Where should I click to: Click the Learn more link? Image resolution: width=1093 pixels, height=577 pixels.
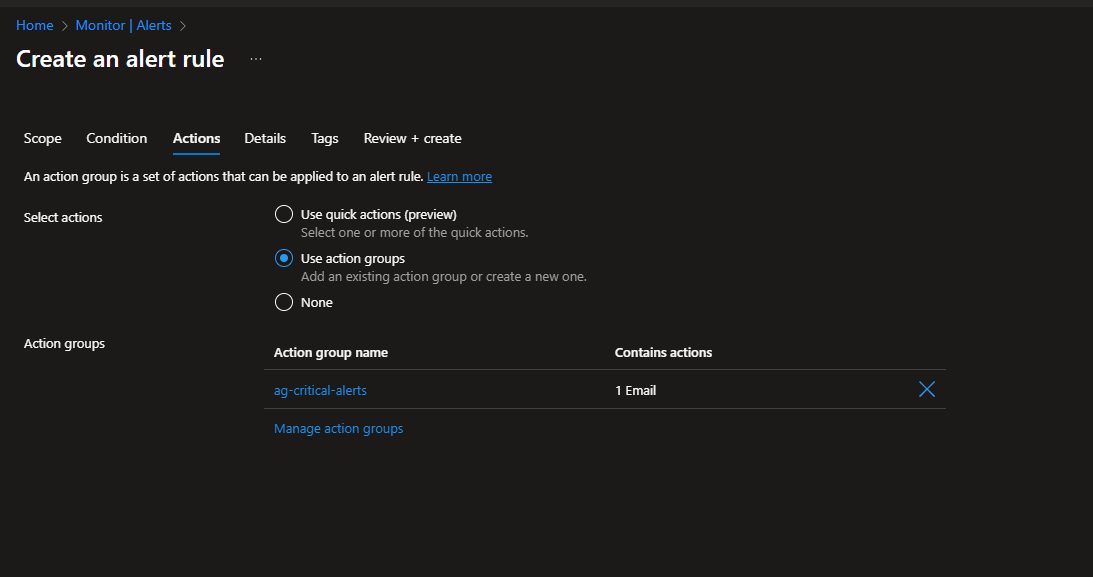tap(459, 177)
